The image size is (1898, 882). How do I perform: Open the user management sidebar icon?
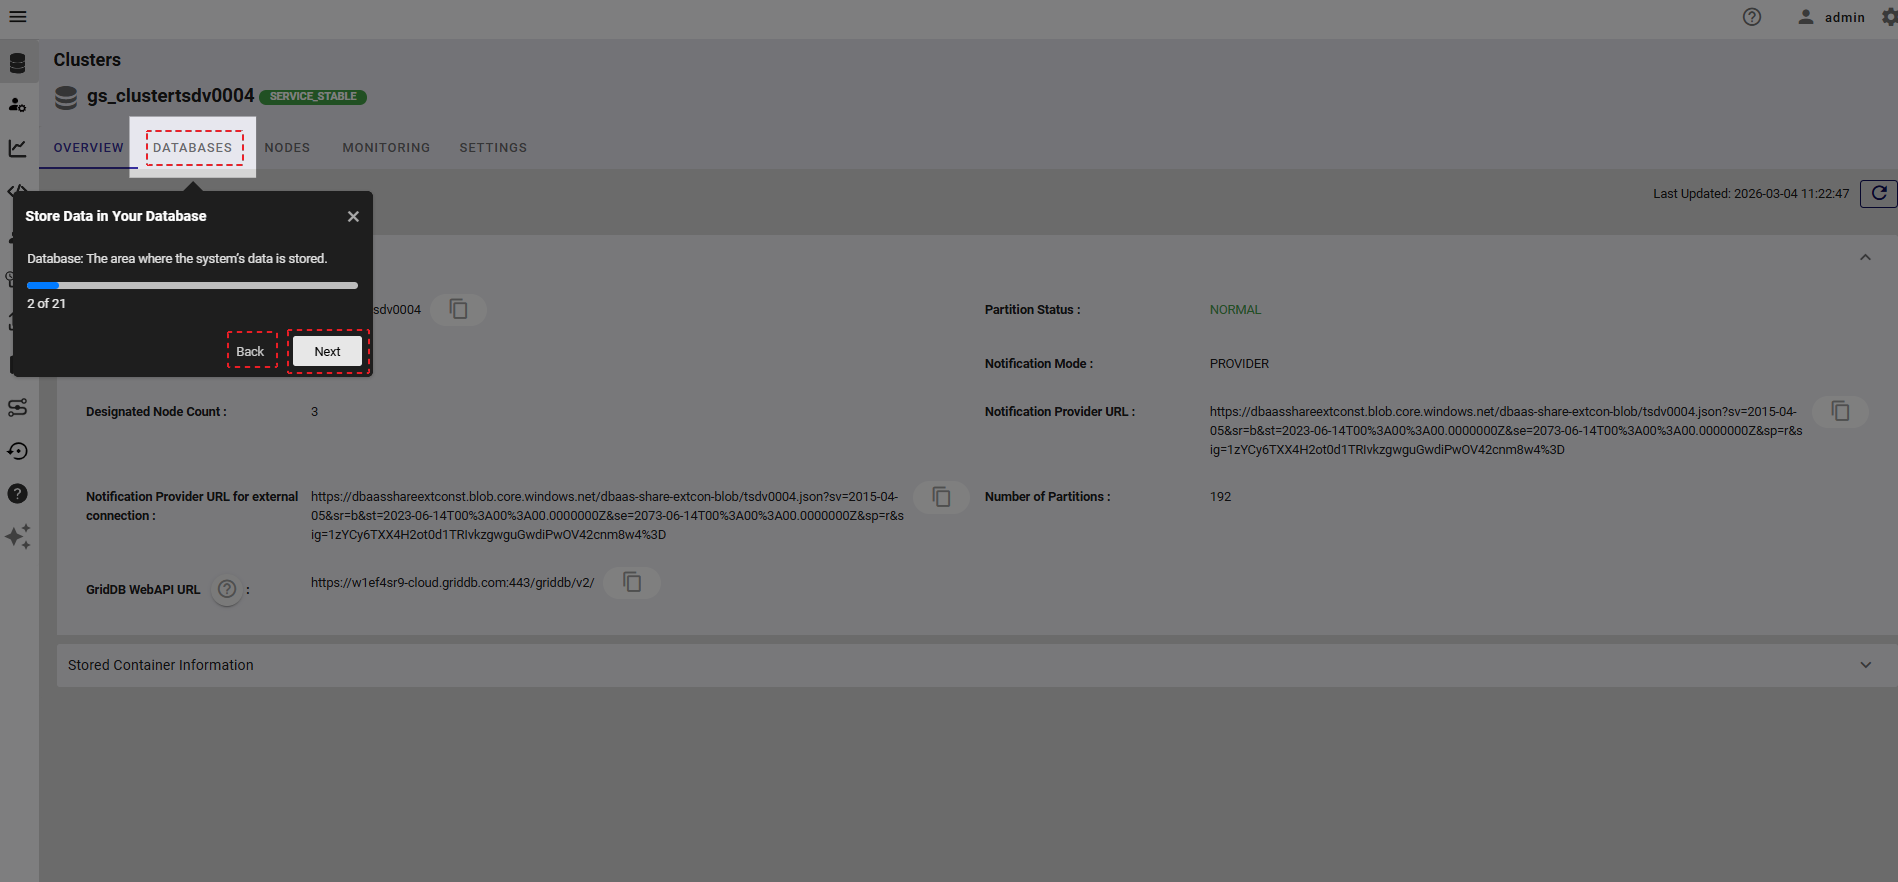point(17,105)
